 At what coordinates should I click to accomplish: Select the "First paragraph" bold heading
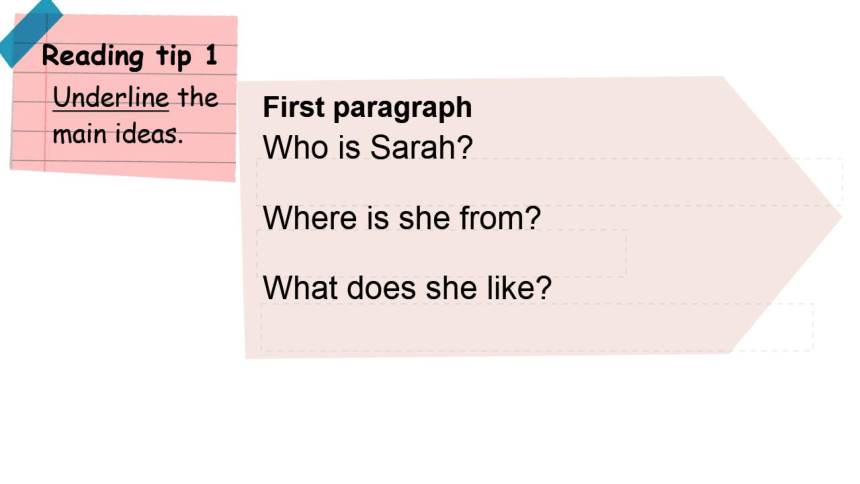pos(367,107)
